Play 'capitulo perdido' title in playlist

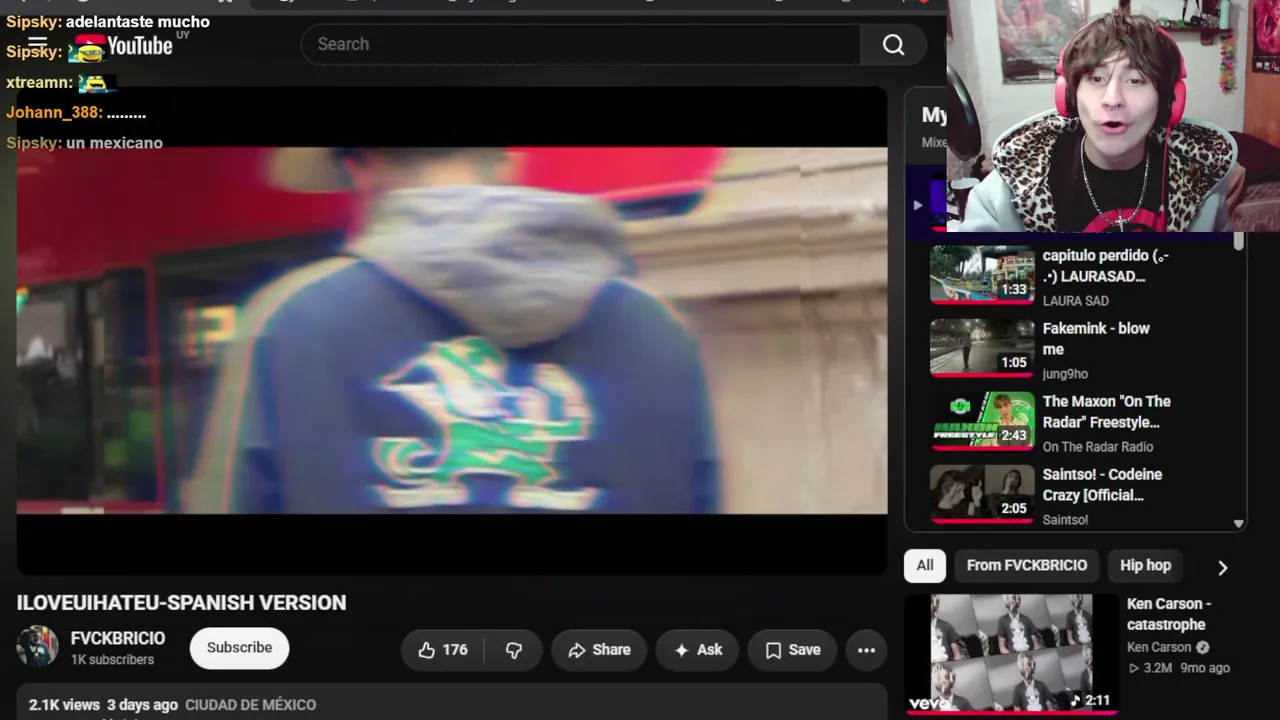(1106, 266)
